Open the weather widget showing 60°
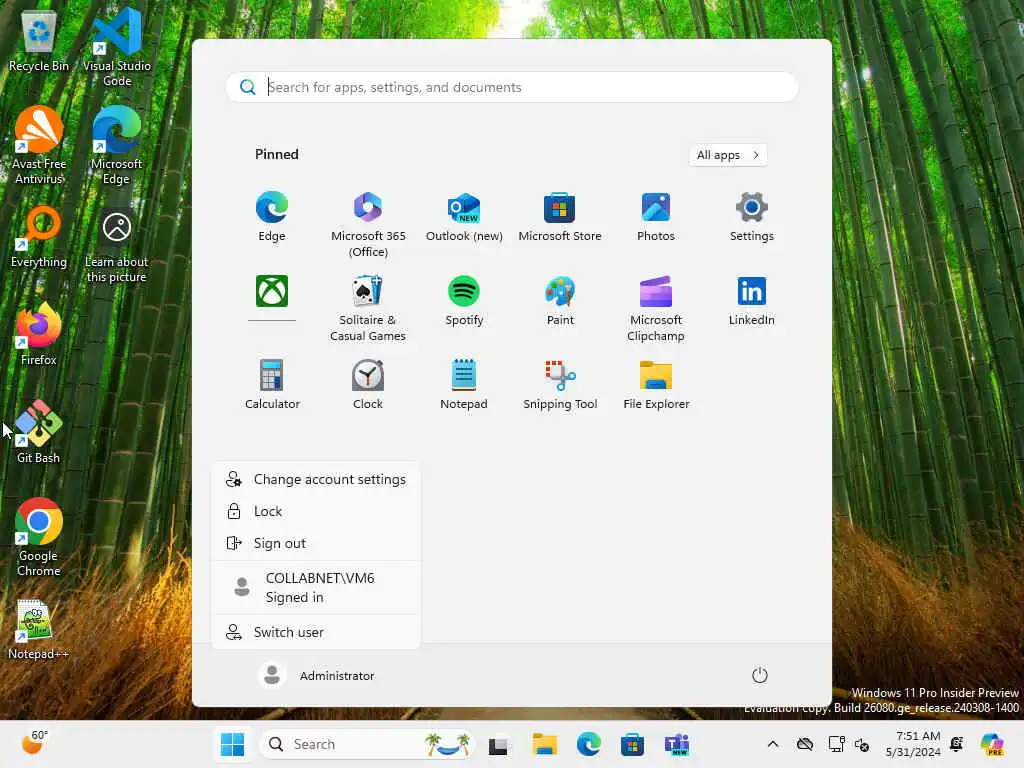This screenshot has width=1024, height=768. click(x=35, y=743)
